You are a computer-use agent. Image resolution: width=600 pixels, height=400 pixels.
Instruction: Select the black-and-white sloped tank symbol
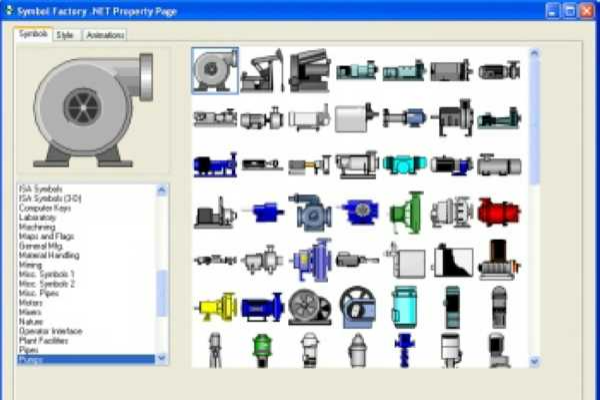click(452, 260)
